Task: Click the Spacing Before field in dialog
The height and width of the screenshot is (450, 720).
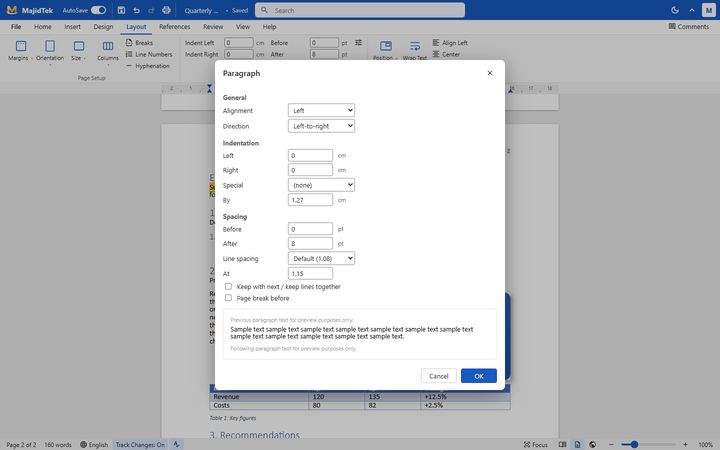Action: (310, 229)
